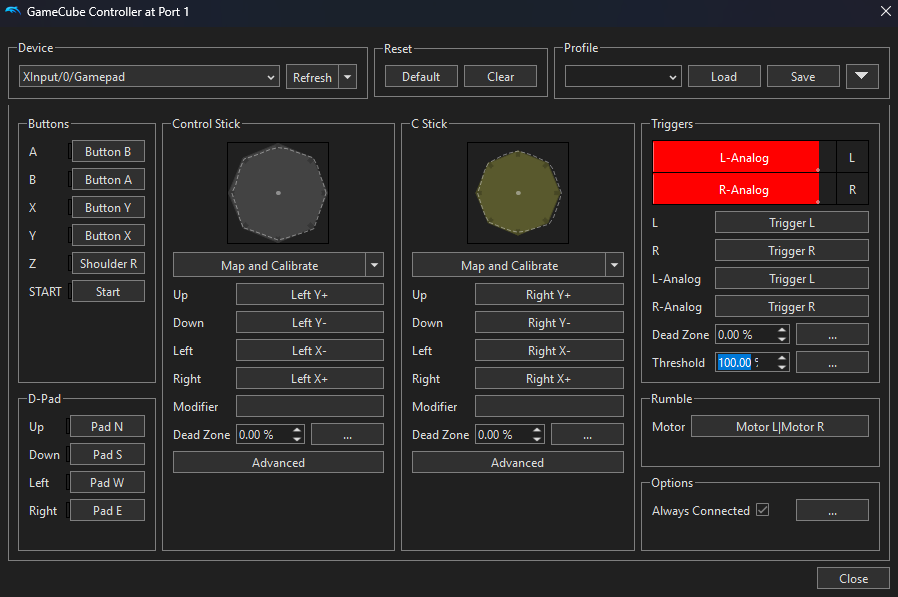This screenshot has width=898, height=597.
Task: Open the Profile combo box
Action: point(623,76)
